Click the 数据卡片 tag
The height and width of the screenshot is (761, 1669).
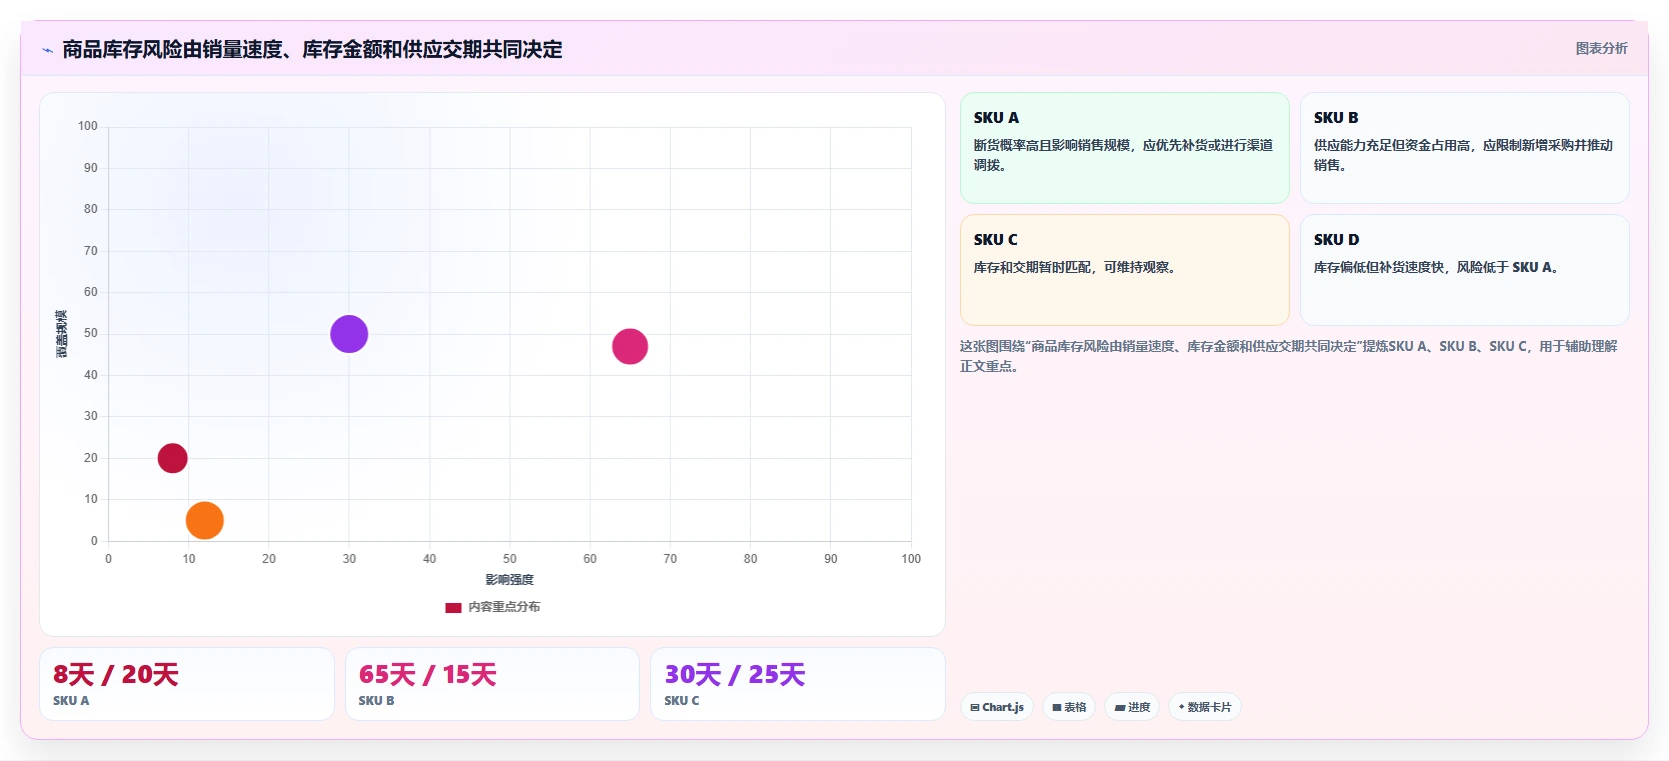pos(1204,707)
